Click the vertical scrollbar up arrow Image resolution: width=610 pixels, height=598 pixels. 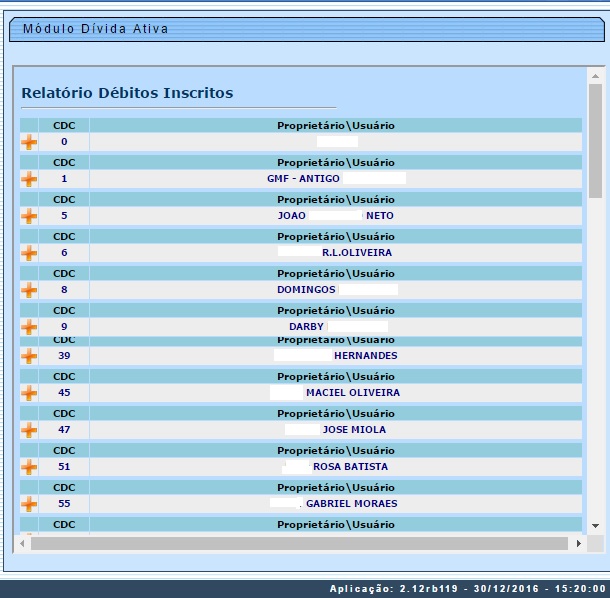click(x=595, y=75)
